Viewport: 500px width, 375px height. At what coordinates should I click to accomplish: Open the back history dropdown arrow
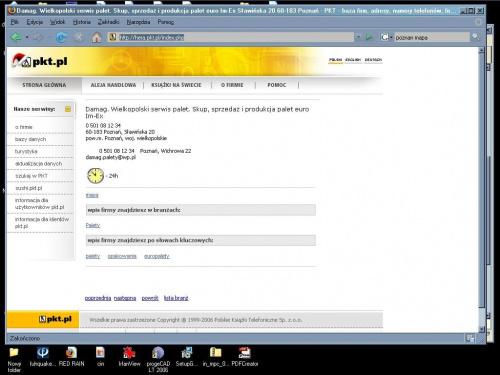click(27, 37)
